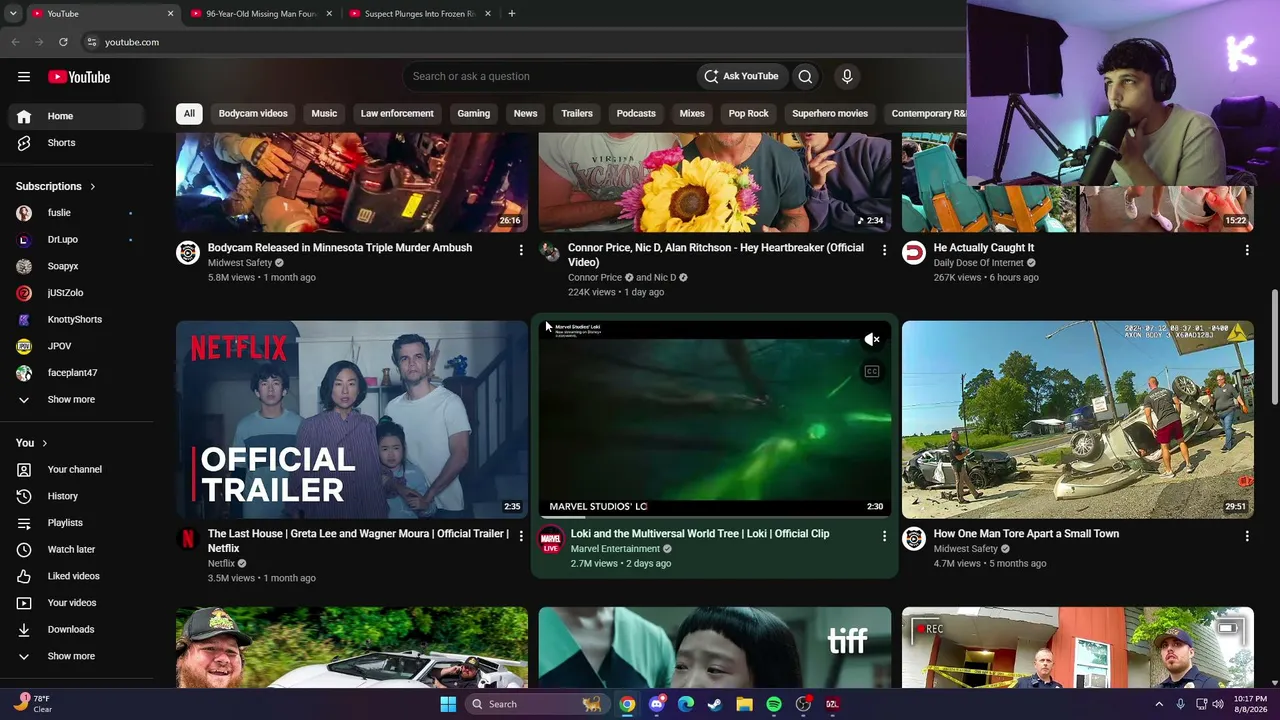Viewport: 1280px width, 720px height.
Task: Open options menu for Minnesota Triple Murder video
Action: (x=521, y=250)
